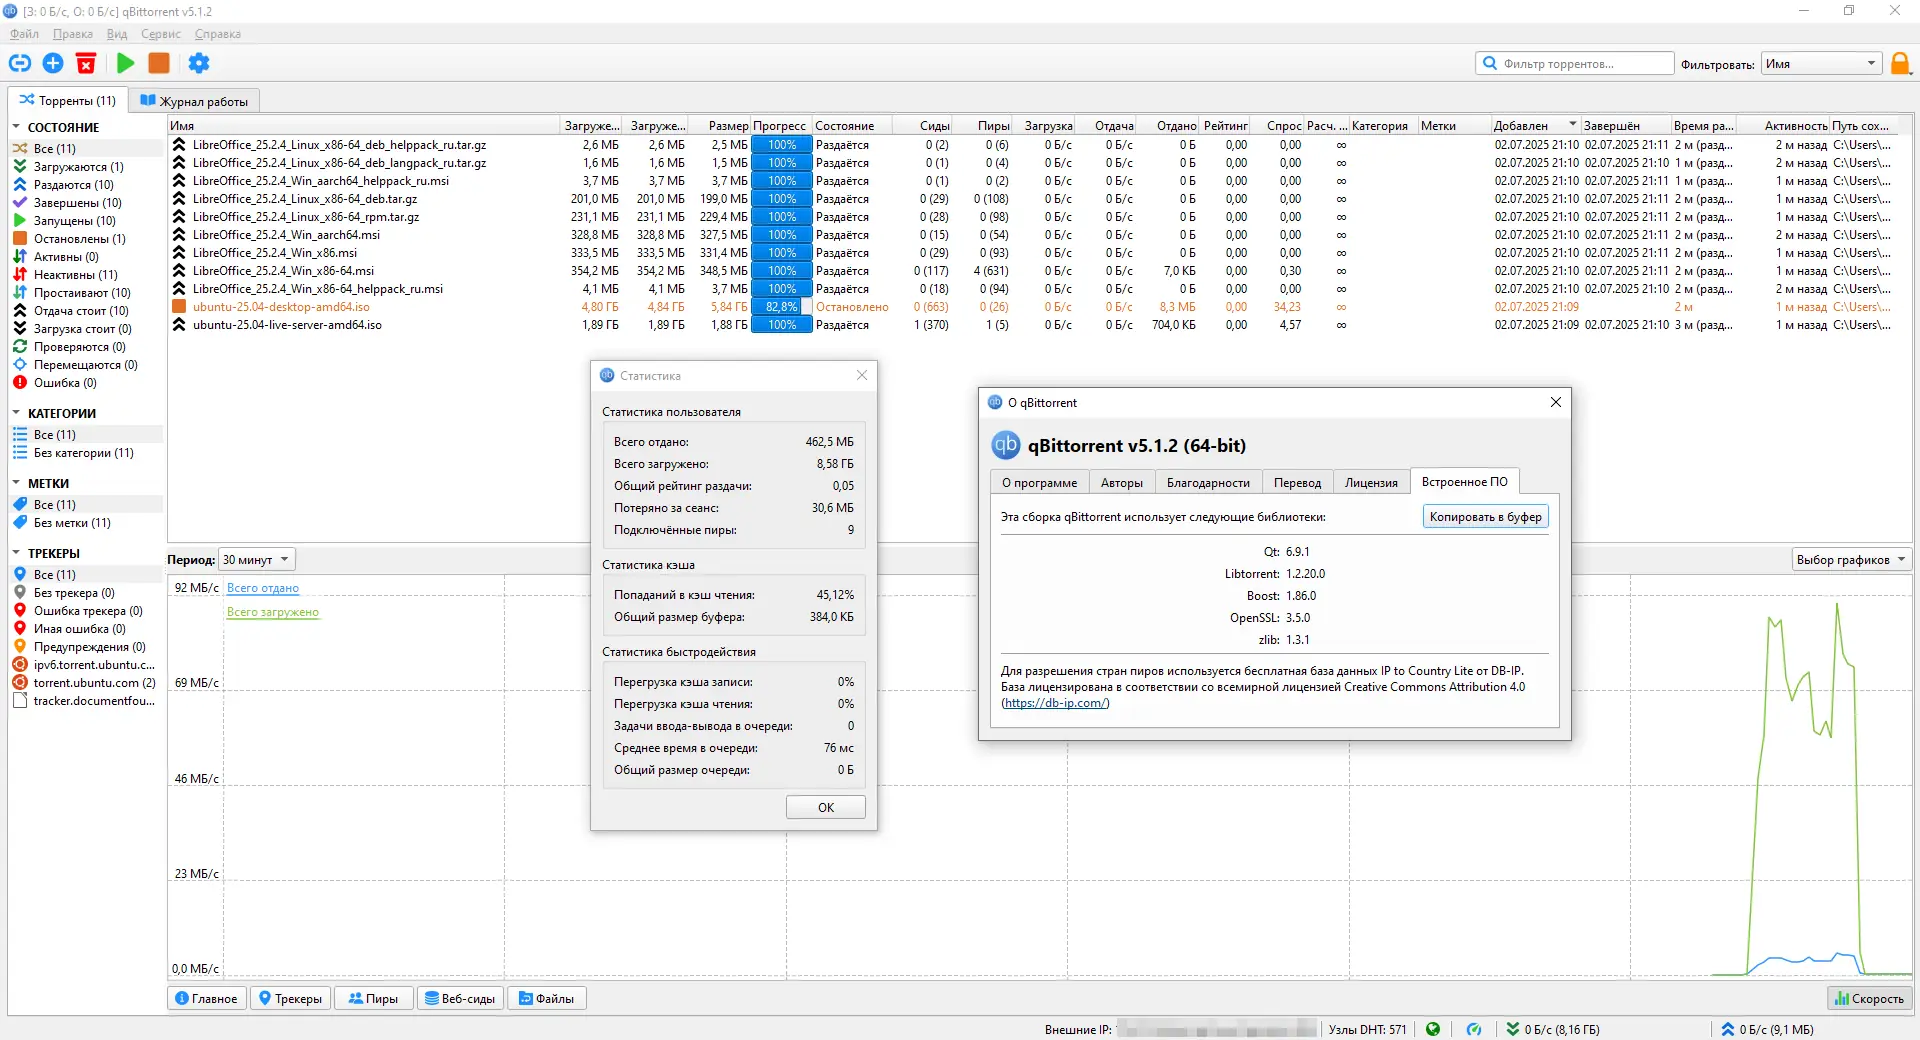Select the torrent.ubuntu.com (2) tracker filter
The image size is (1920, 1040).
pyautogui.click(x=95, y=683)
